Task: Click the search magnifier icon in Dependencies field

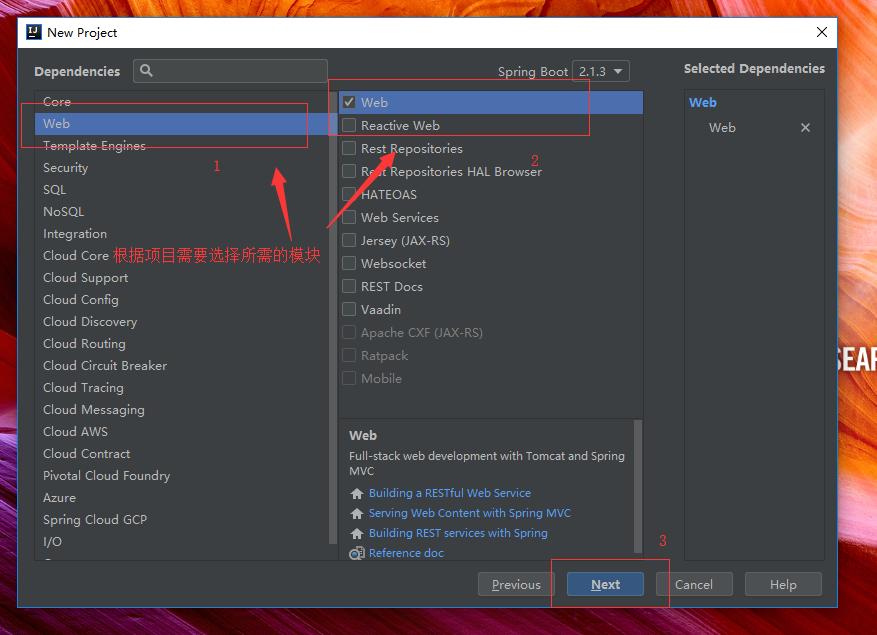Action: [147, 70]
